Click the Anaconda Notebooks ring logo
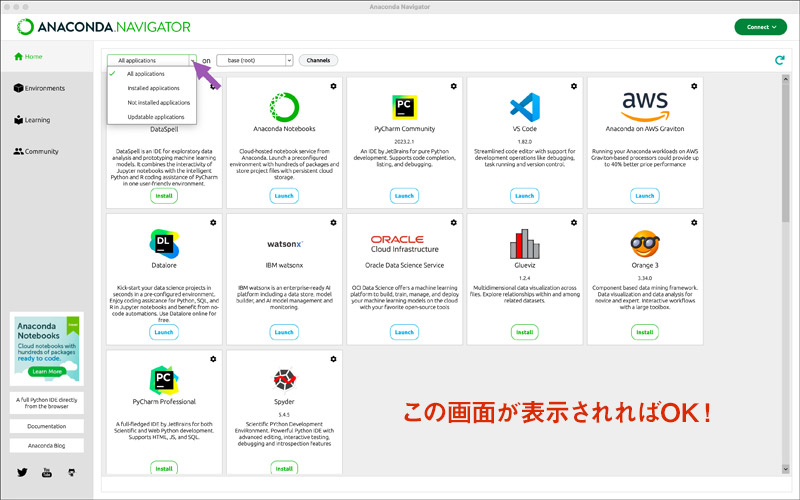 [284, 107]
